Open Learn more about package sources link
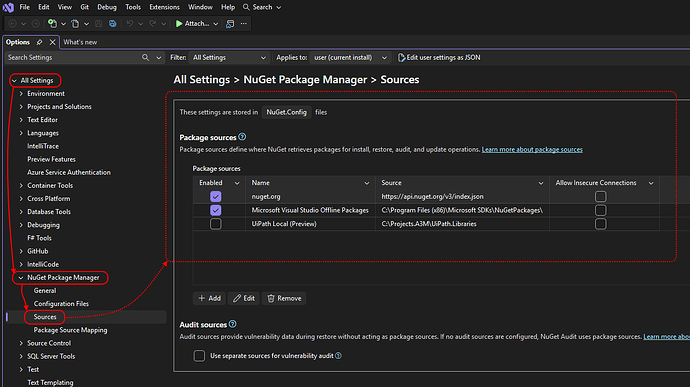The image size is (690, 387). pyautogui.click(x=532, y=150)
